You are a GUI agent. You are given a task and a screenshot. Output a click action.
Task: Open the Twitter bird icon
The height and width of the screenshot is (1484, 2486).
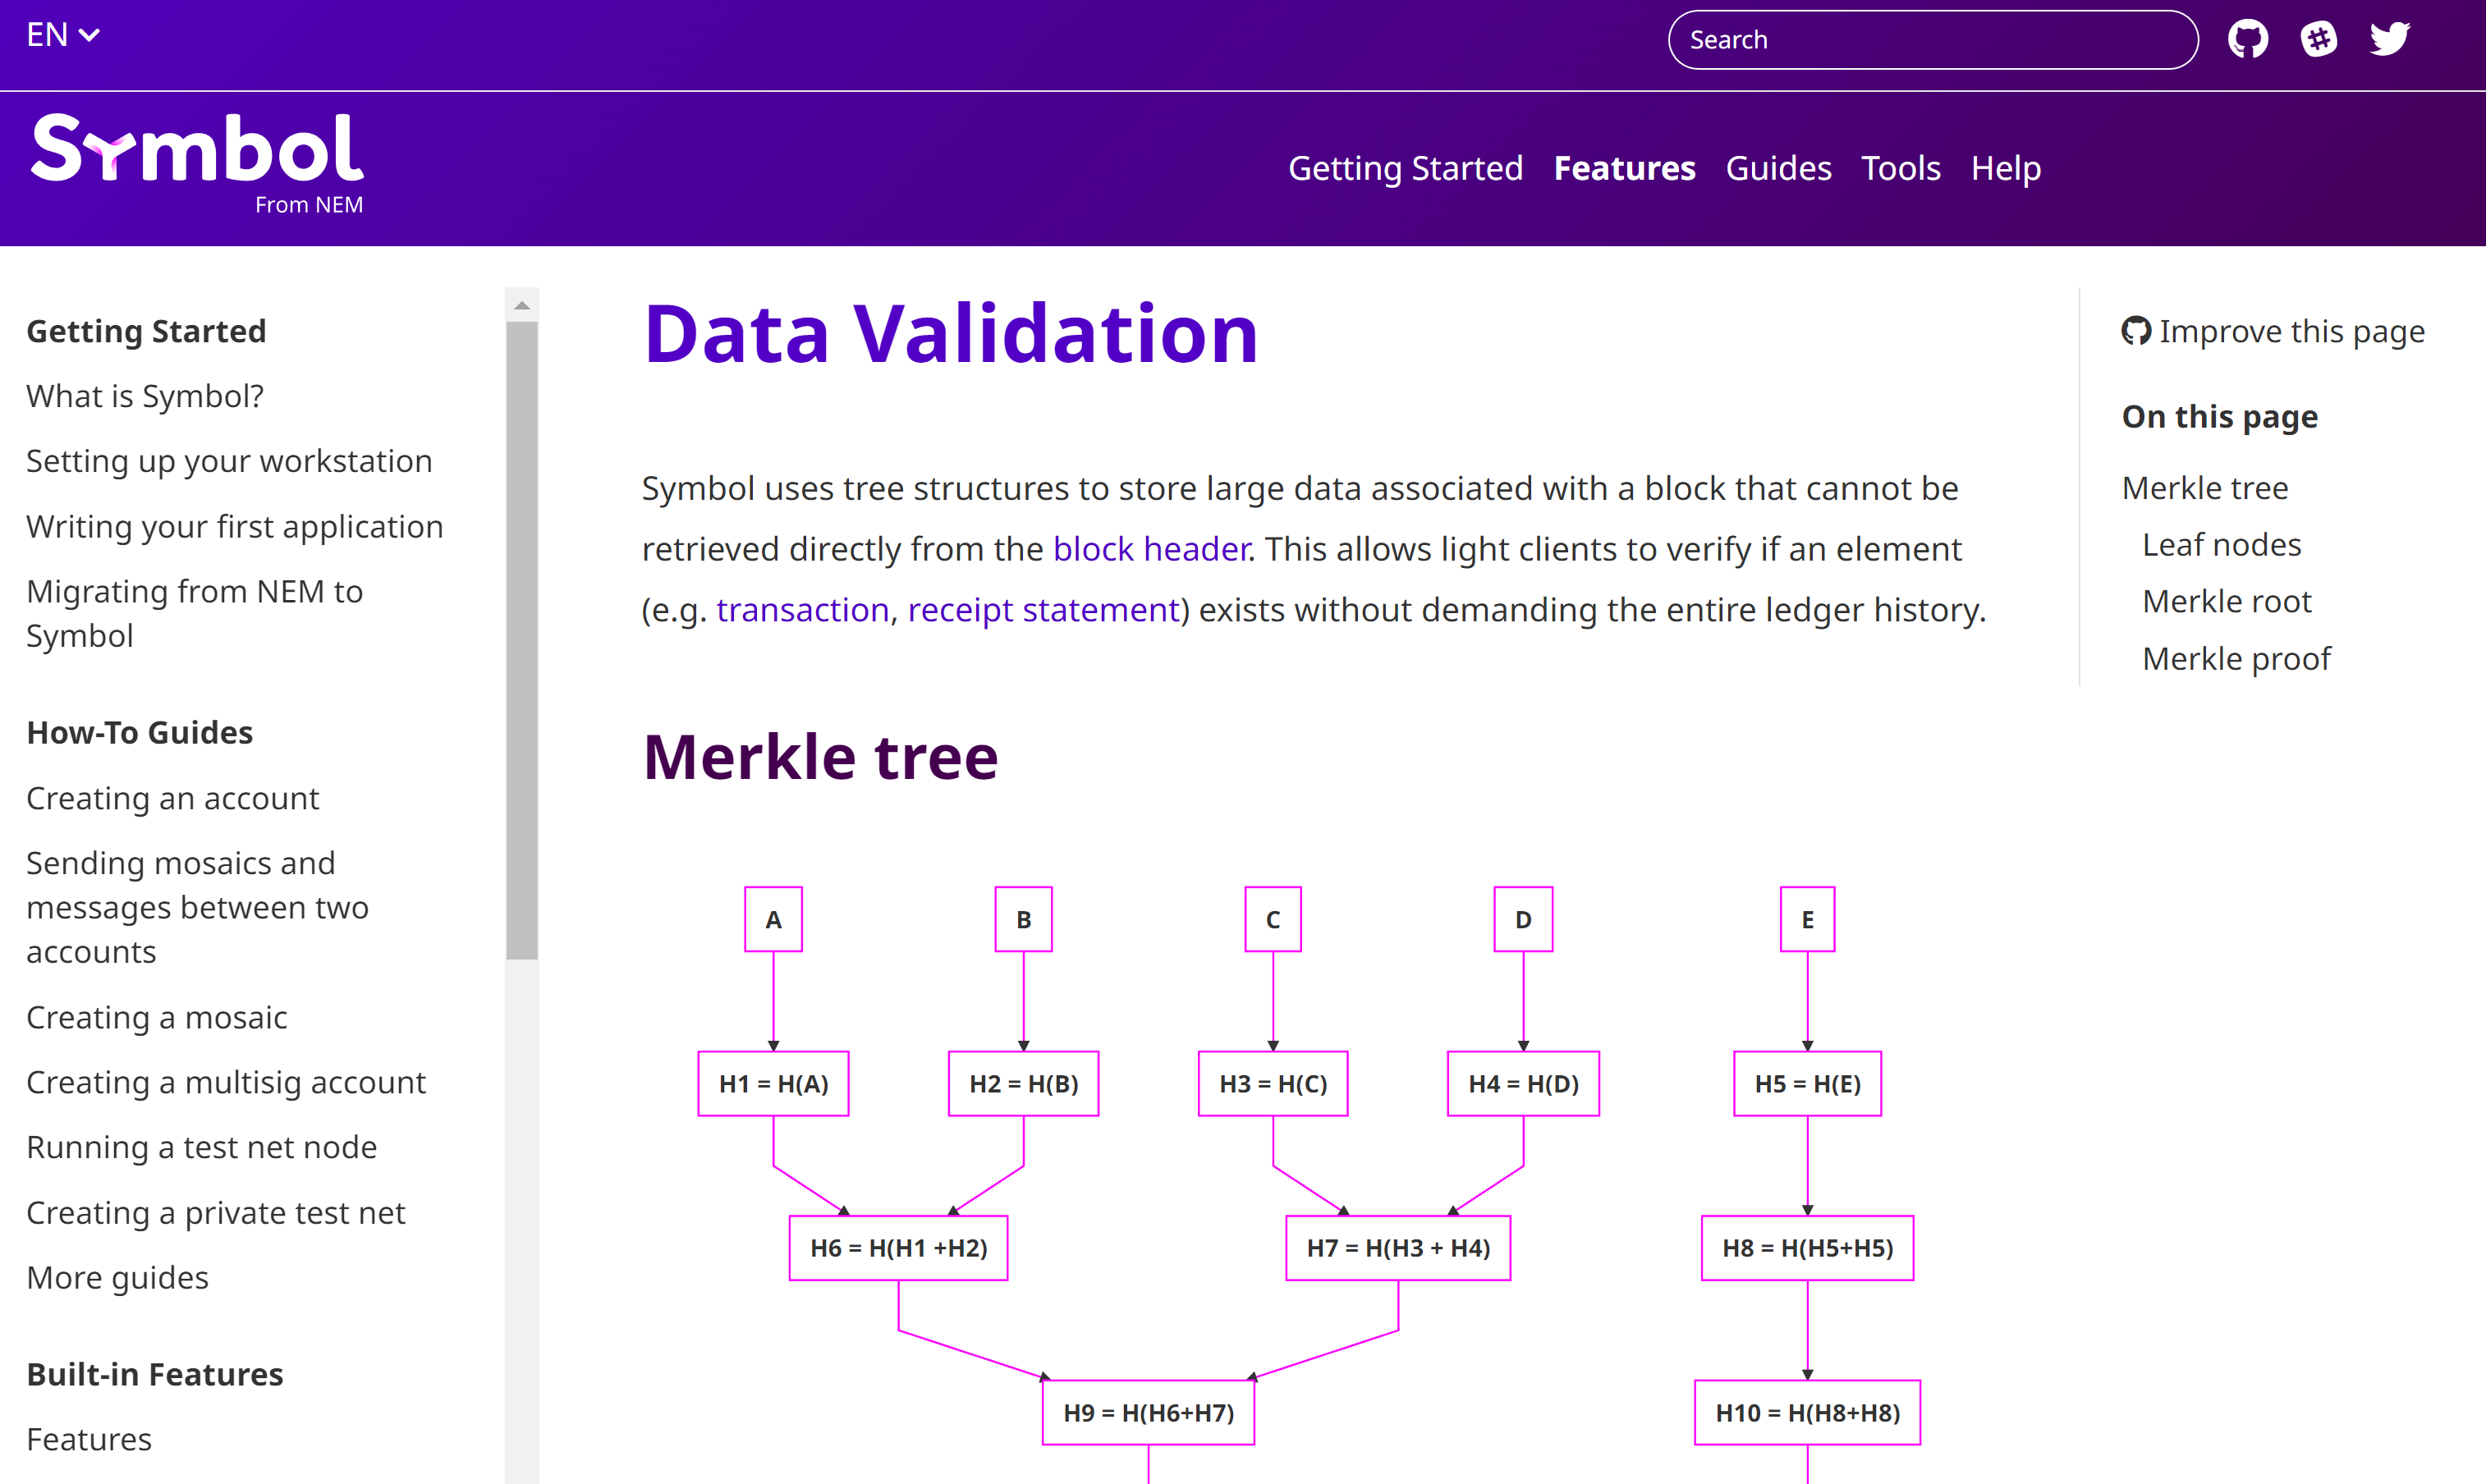click(x=2389, y=40)
